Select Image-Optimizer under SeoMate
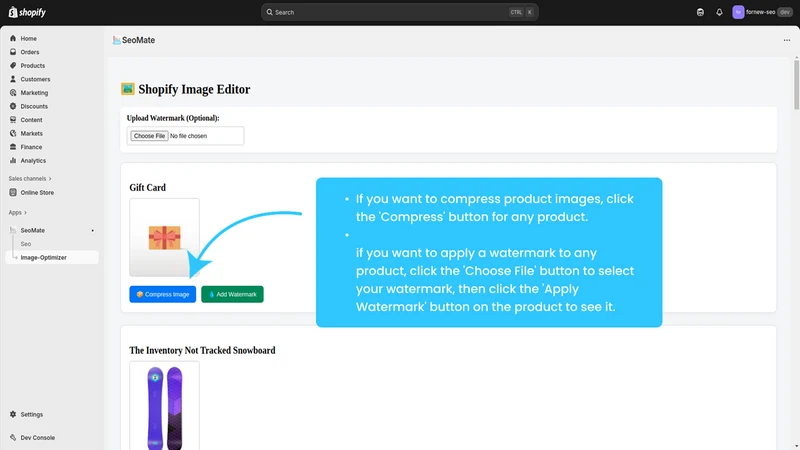 52,257
